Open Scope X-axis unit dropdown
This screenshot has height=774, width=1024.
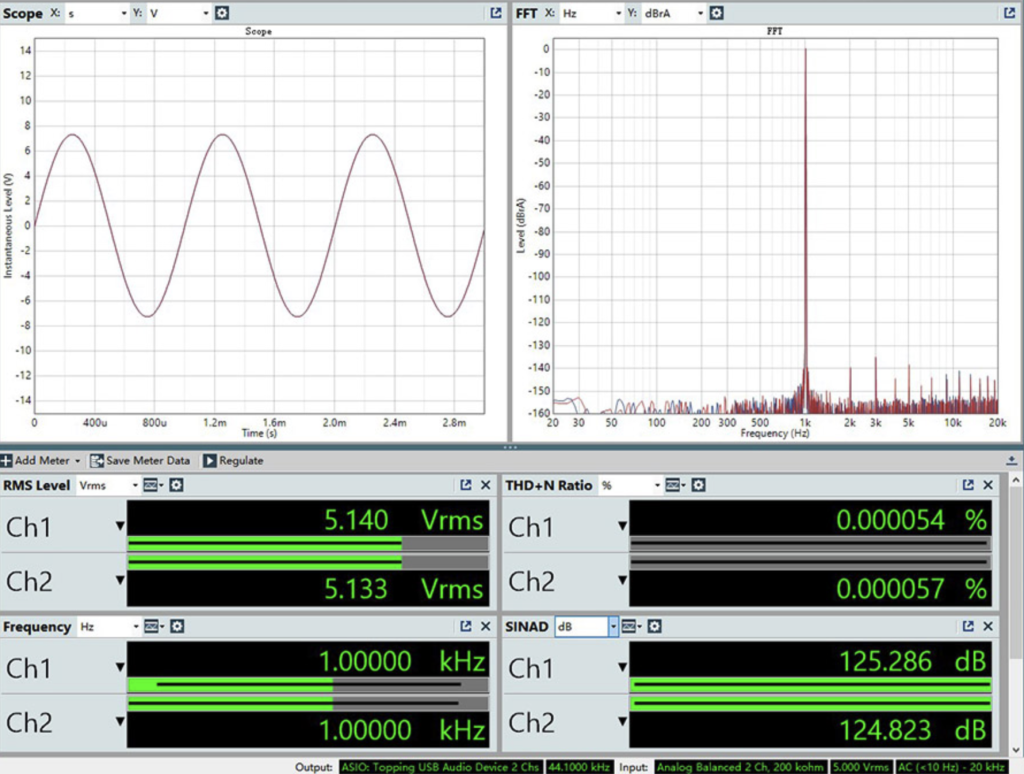pyautogui.click(x=97, y=14)
